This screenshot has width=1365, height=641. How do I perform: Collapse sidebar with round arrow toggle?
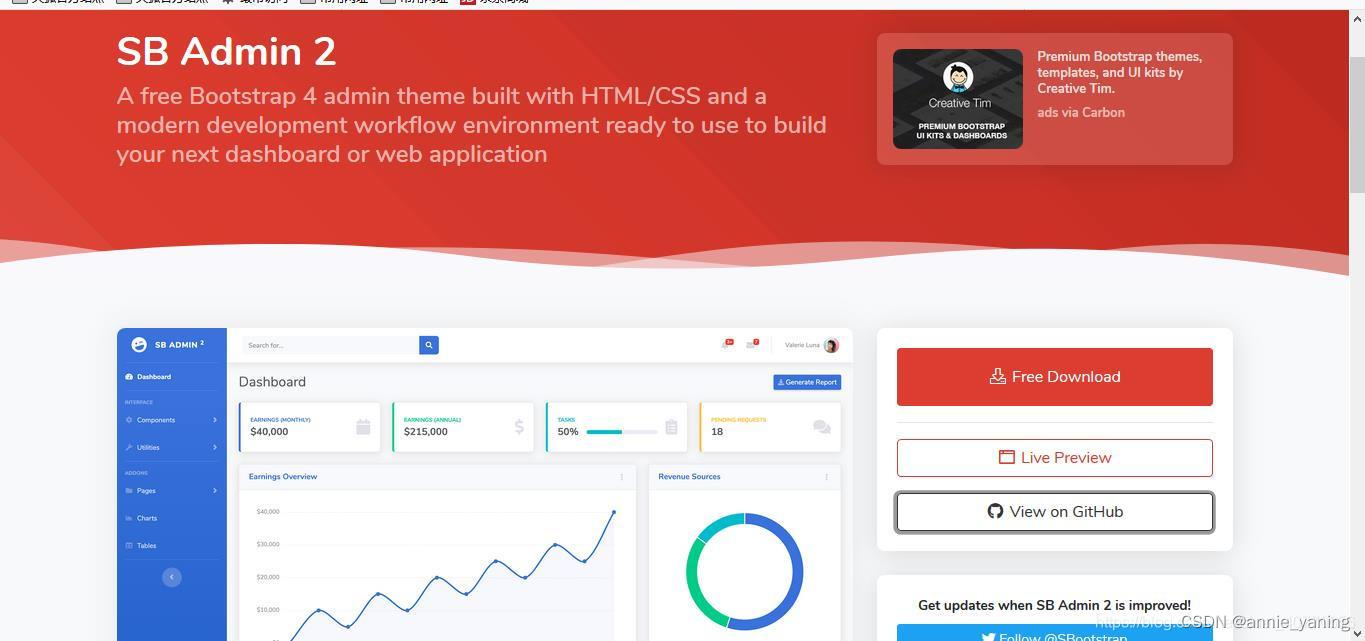tap(172, 577)
